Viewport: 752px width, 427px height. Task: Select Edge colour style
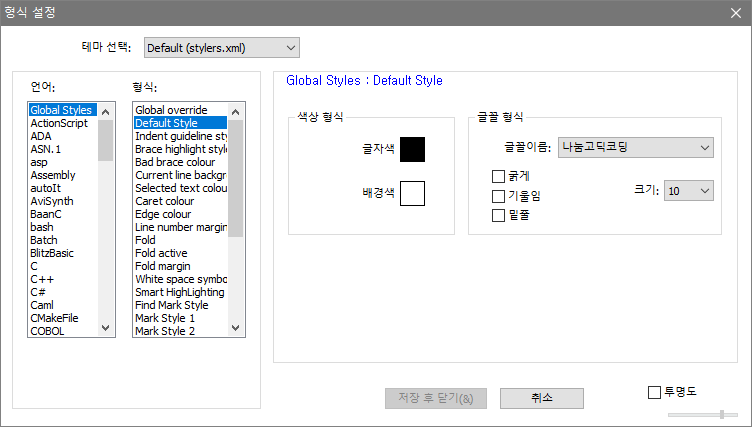(x=180, y=214)
